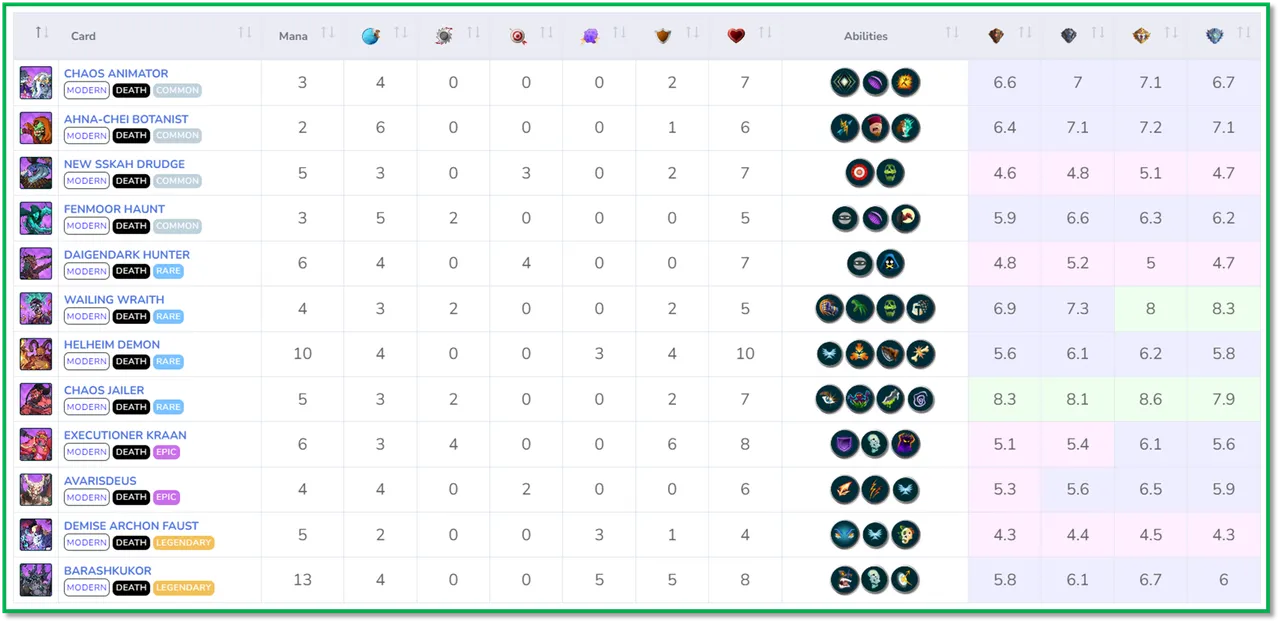Sort by the Card column arrows

244,34
